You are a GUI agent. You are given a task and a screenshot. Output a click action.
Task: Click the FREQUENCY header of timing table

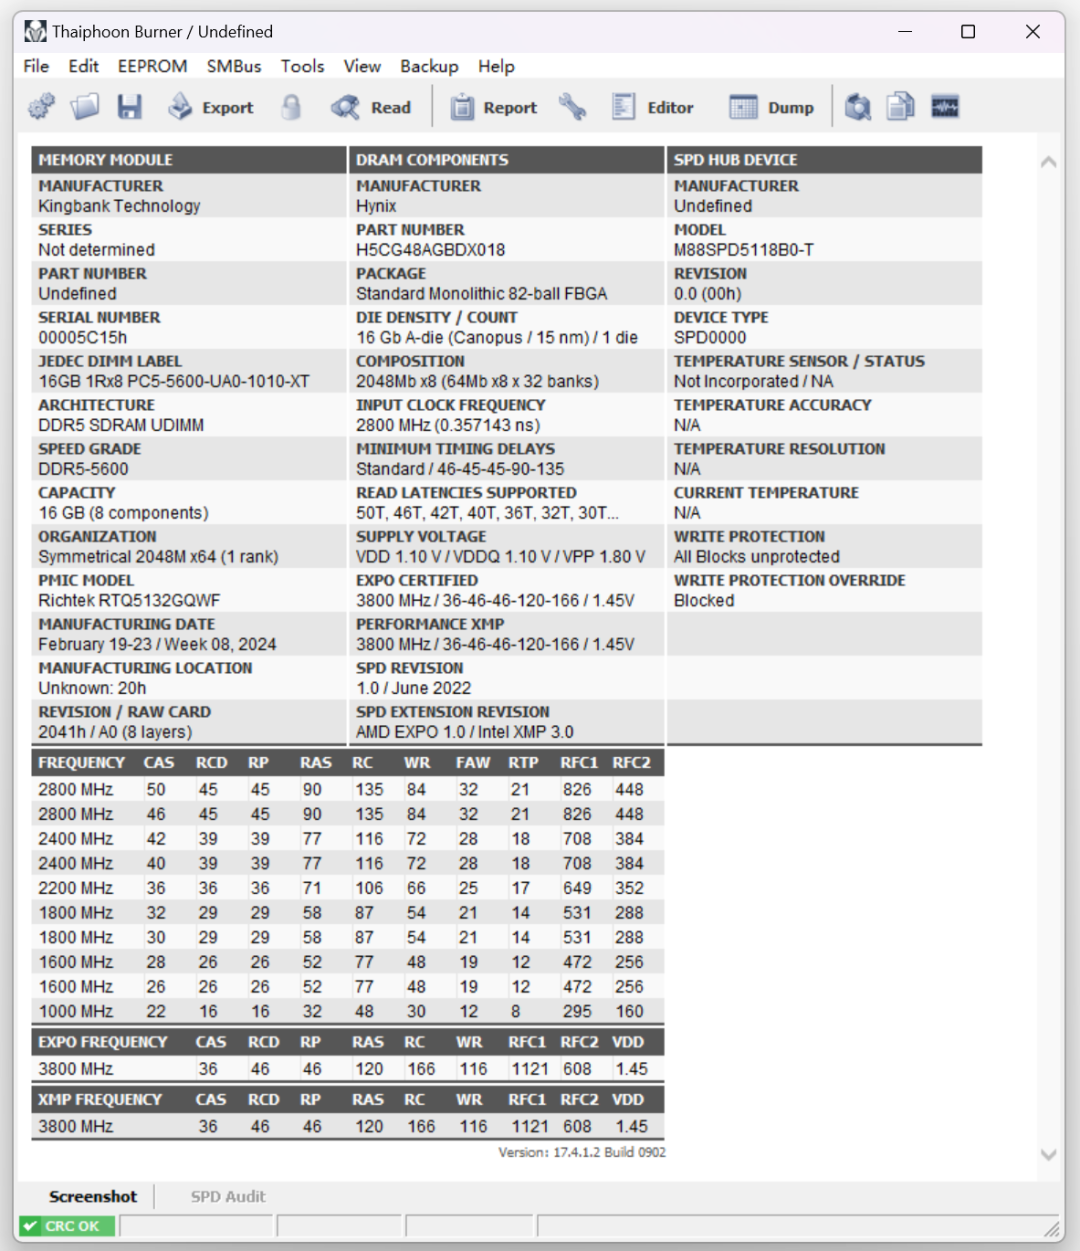click(82, 763)
